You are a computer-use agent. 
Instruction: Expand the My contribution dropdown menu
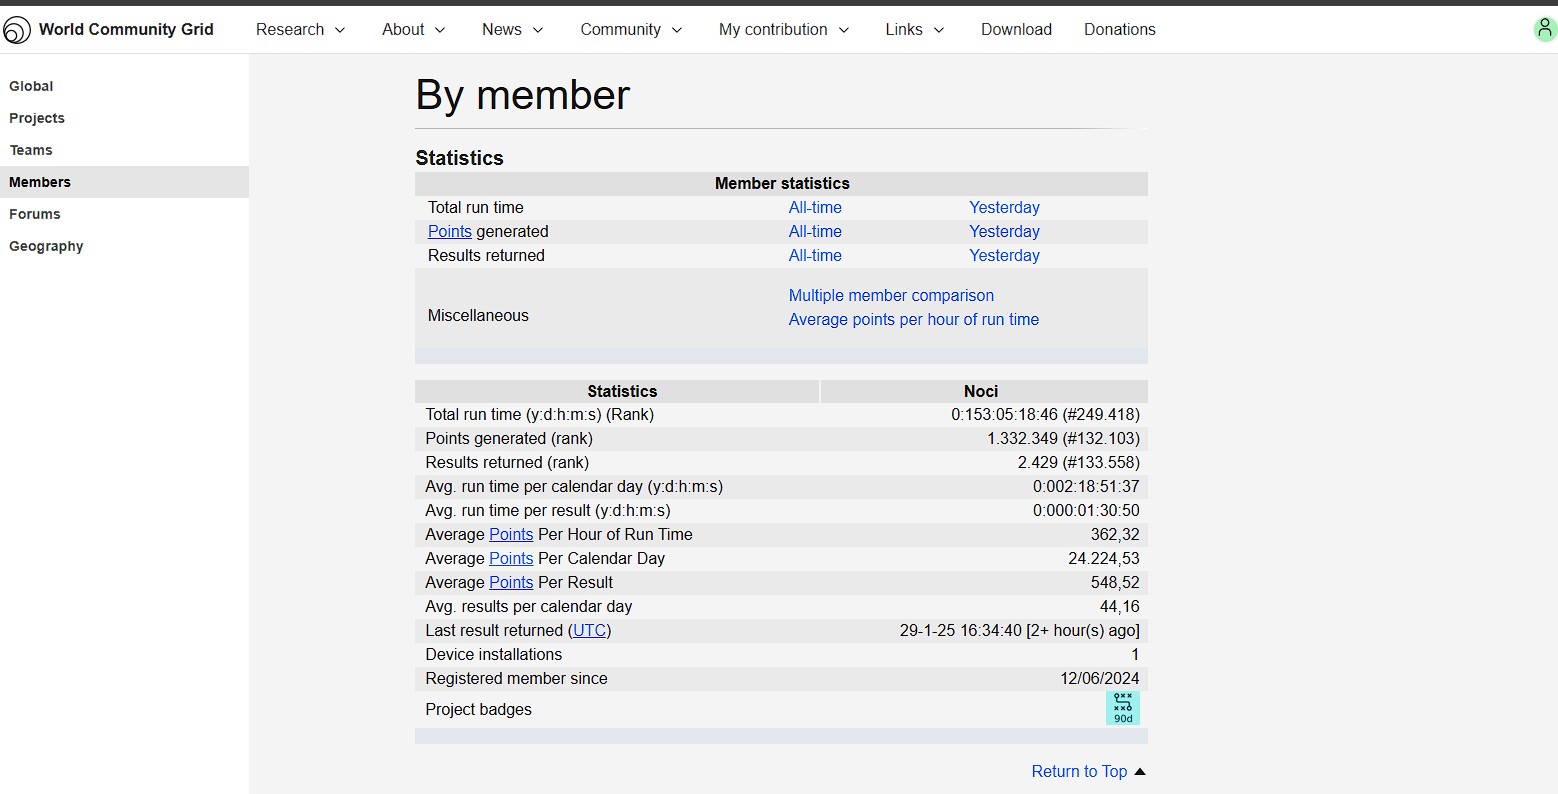[784, 30]
